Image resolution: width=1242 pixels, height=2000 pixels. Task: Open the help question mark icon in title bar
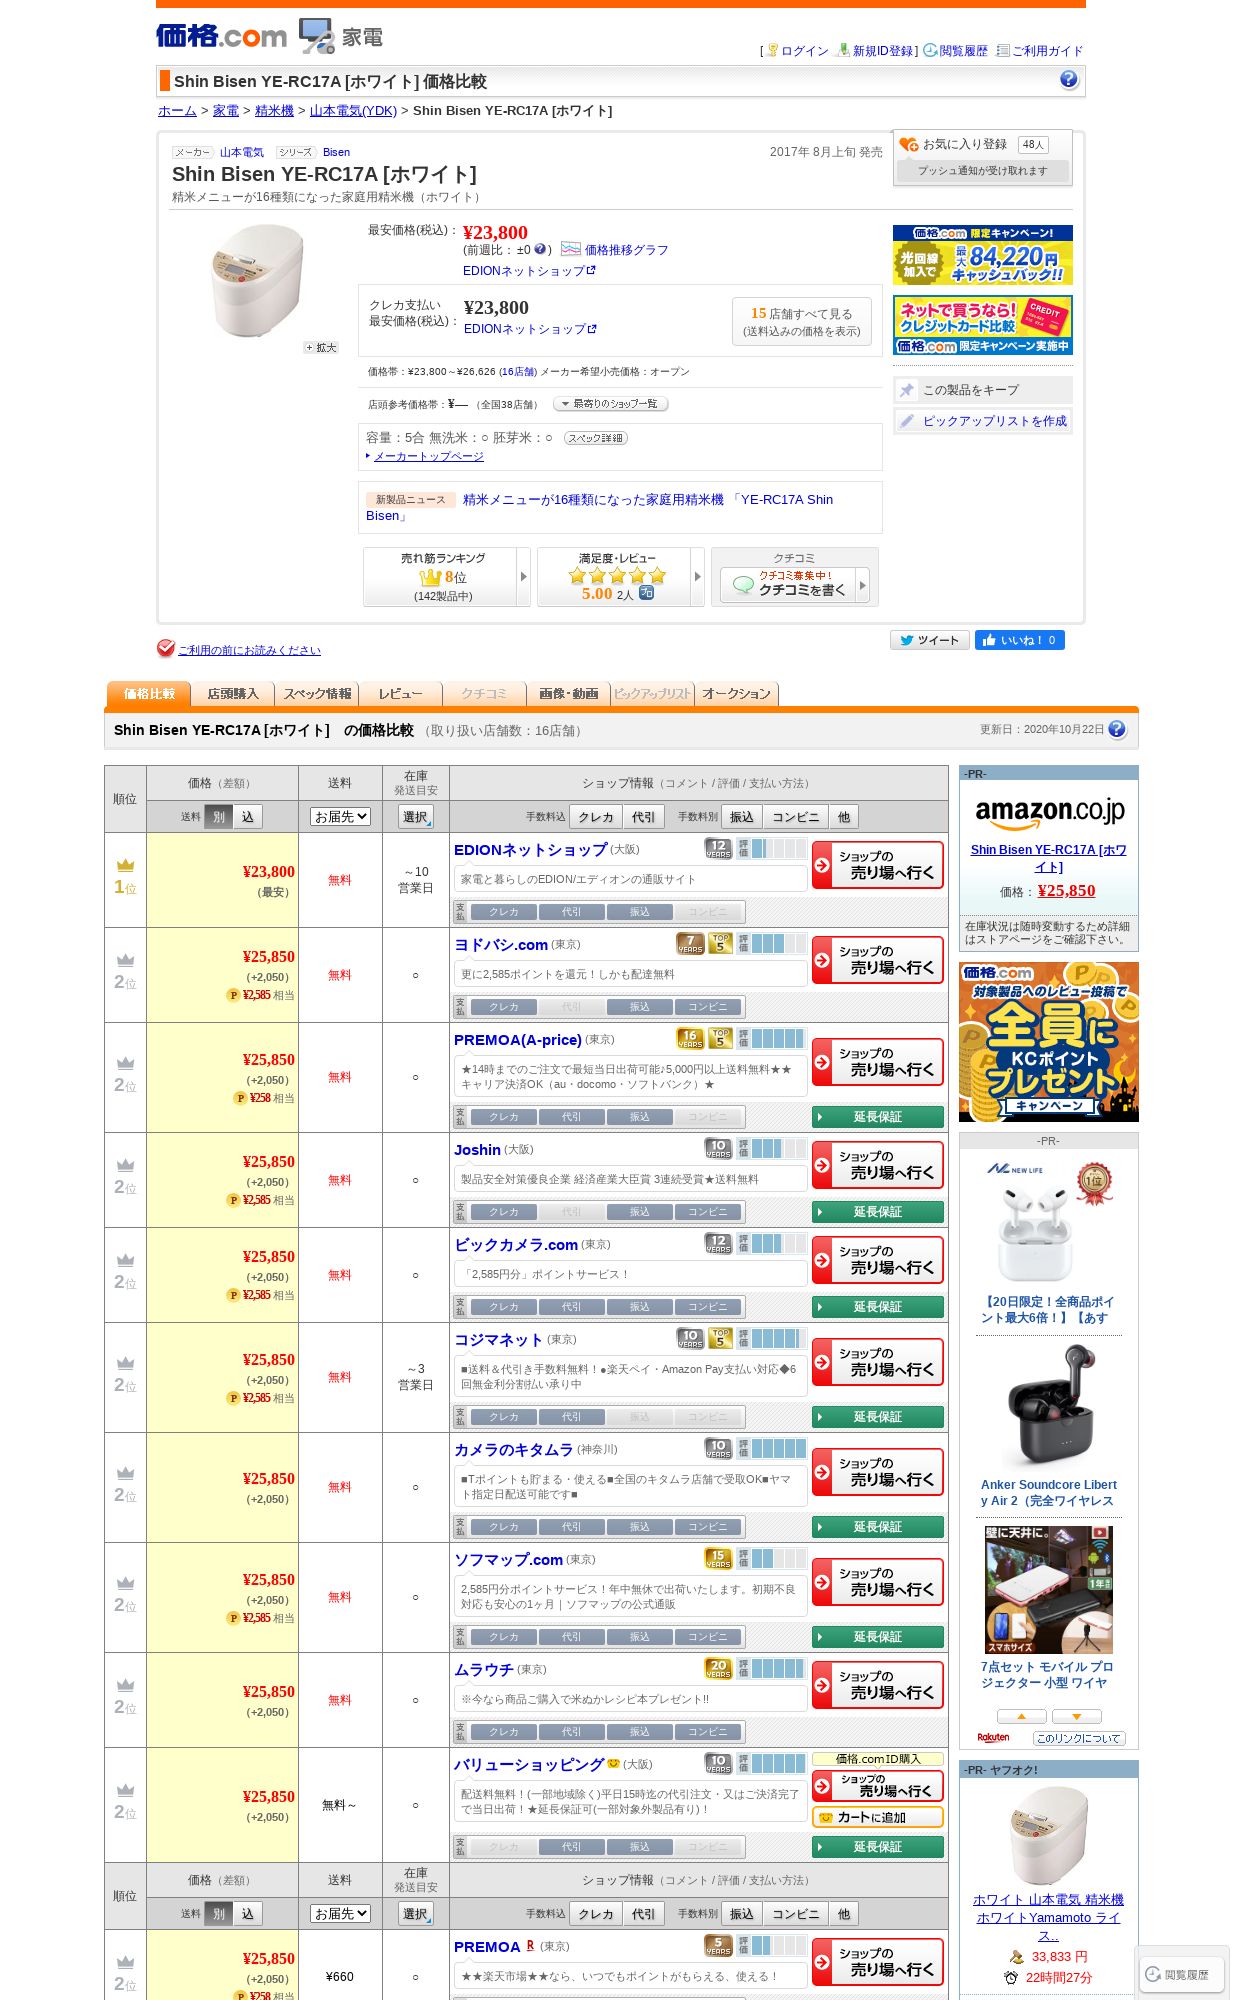(x=1068, y=79)
